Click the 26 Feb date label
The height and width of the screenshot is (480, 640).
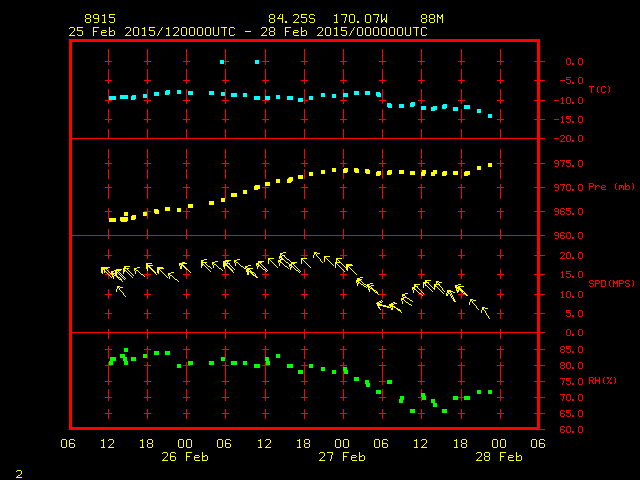click(185, 457)
